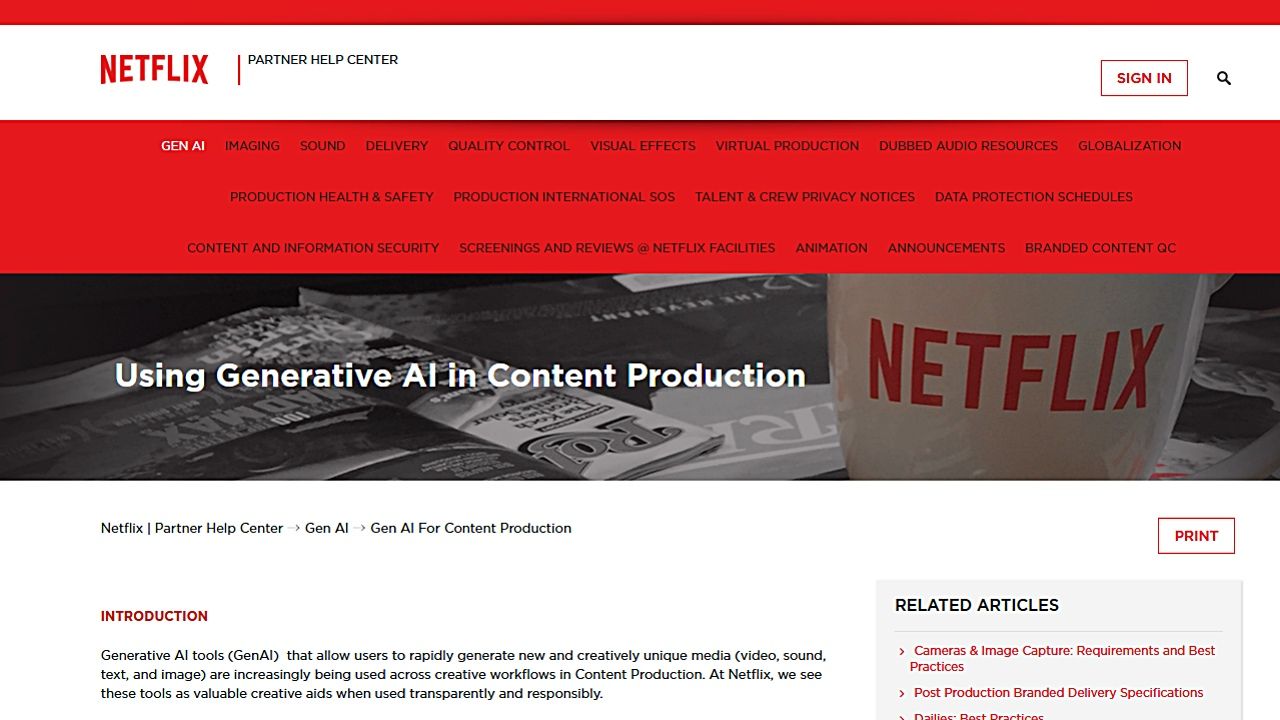Open the Delivery menu item
This screenshot has height=720, width=1280.
tap(397, 146)
